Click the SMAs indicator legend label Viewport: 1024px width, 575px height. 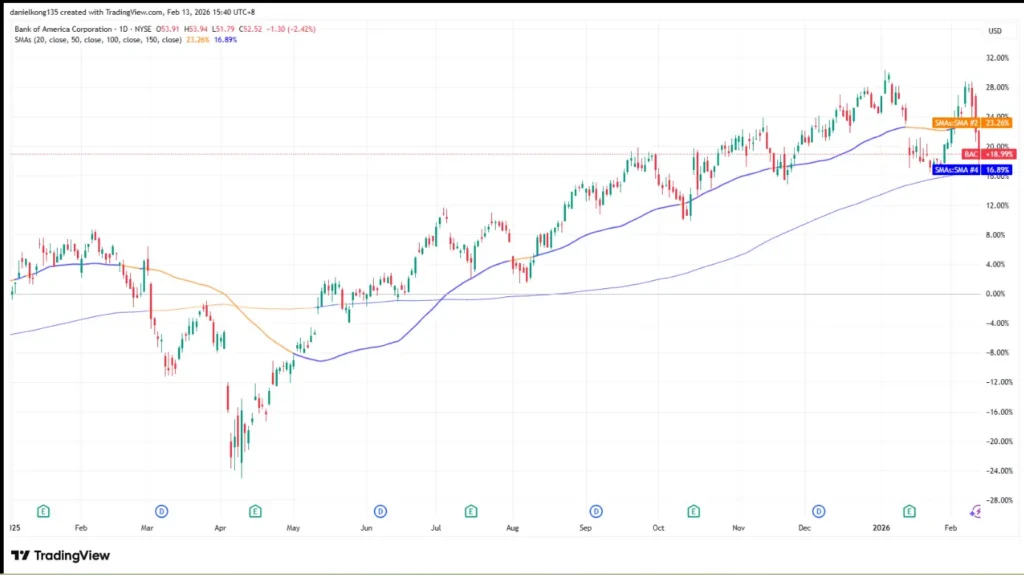pyautogui.click(x=98, y=40)
